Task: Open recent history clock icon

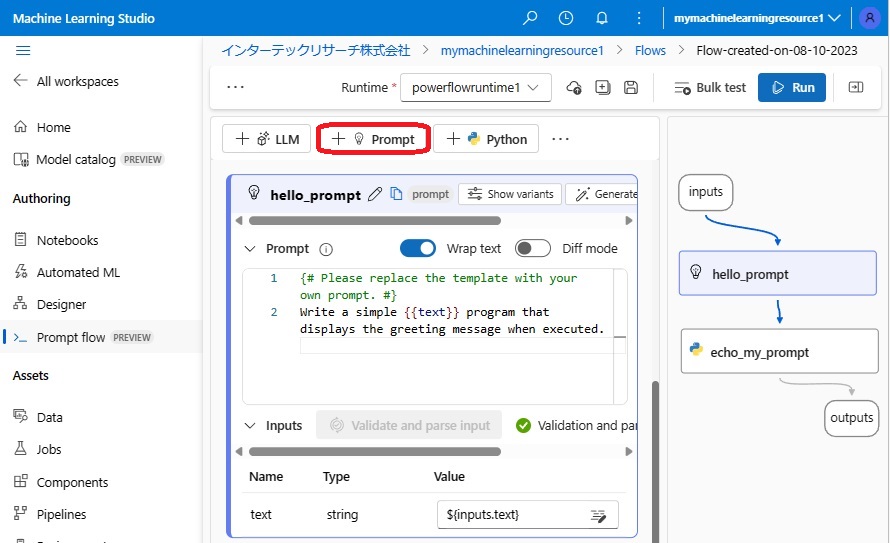Action: tap(565, 18)
